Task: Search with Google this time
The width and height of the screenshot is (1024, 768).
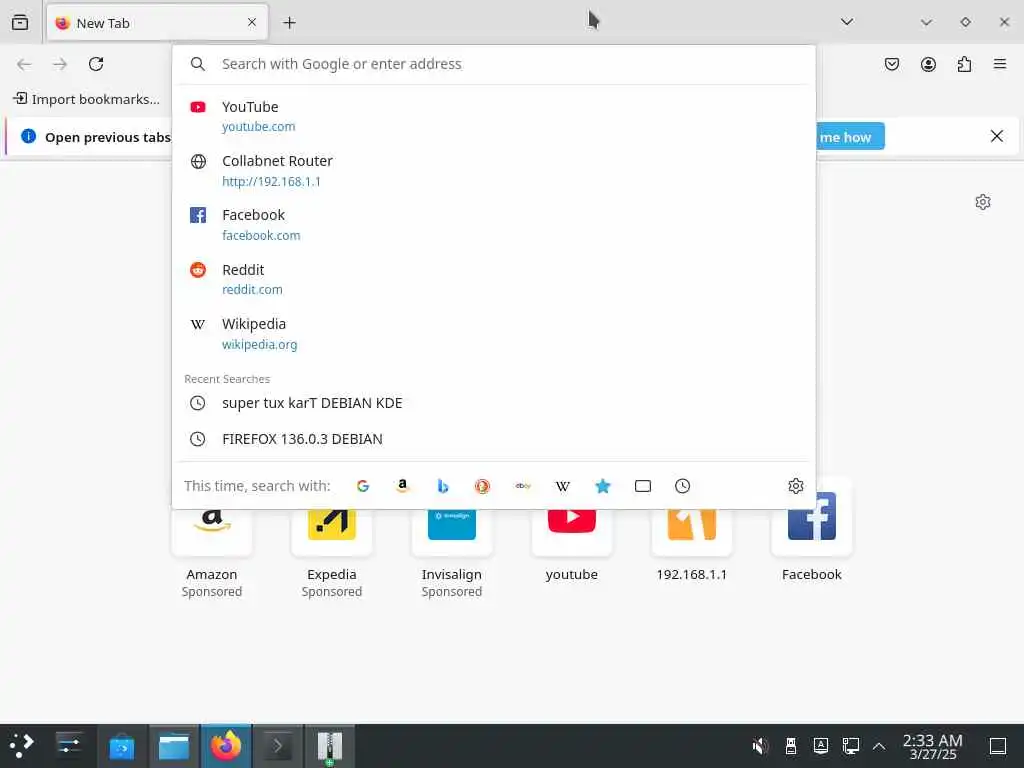Action: click(363, 486)
